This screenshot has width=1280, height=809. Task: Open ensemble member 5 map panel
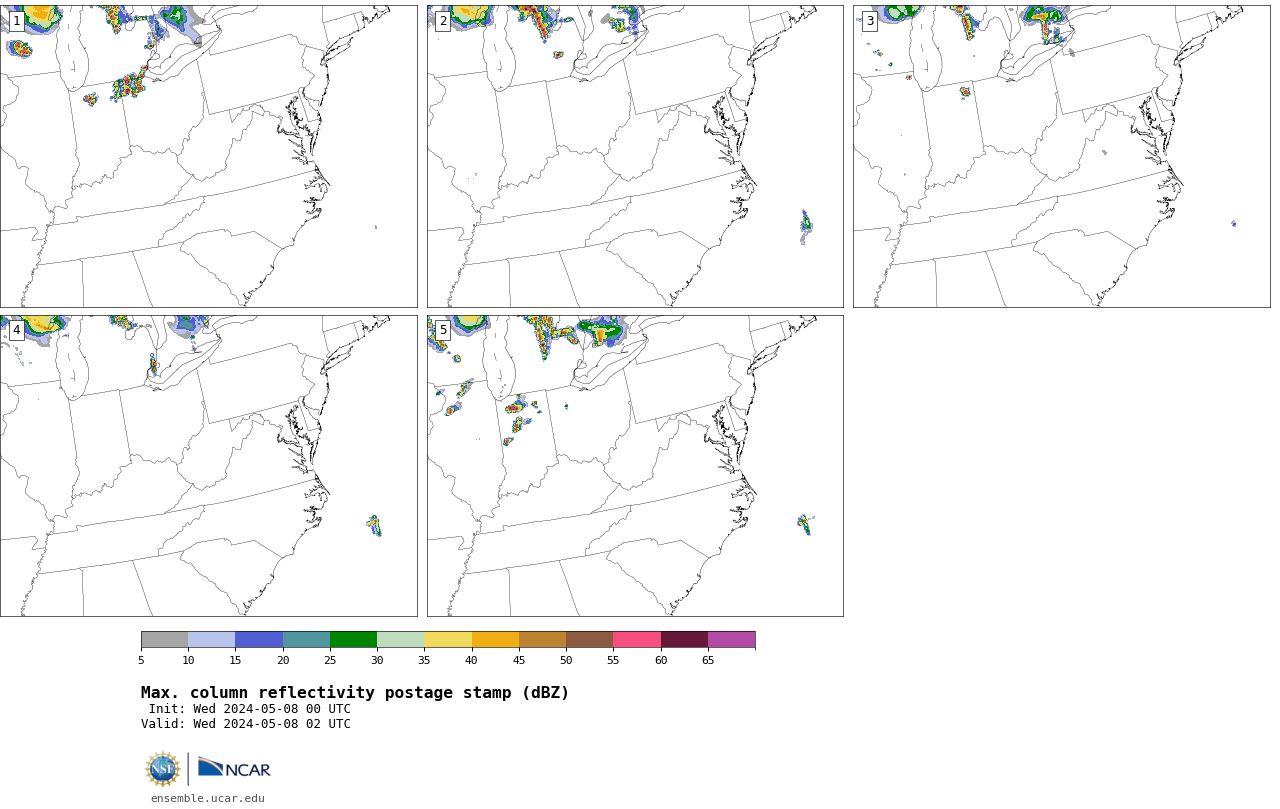[635, 466]
